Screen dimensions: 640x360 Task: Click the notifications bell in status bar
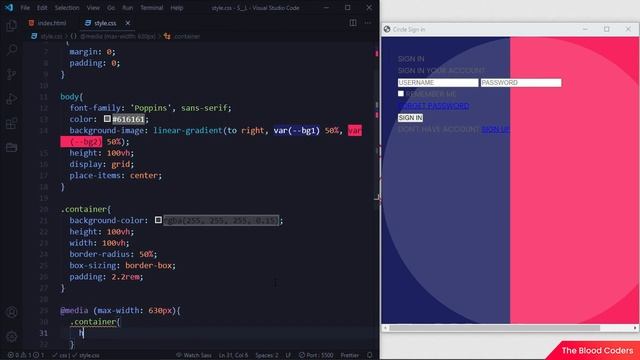click(370, 355)
